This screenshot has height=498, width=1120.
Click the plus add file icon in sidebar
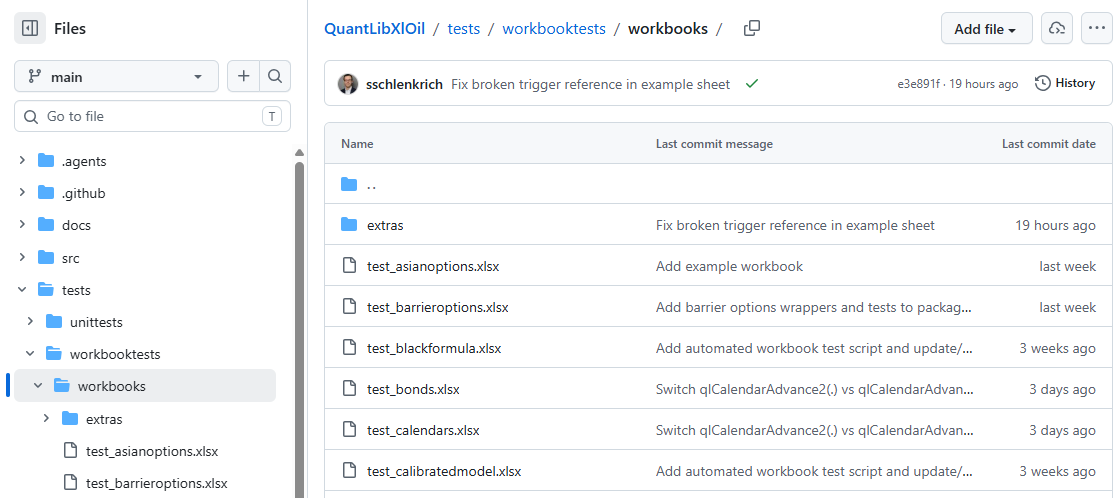pos(244,76)
